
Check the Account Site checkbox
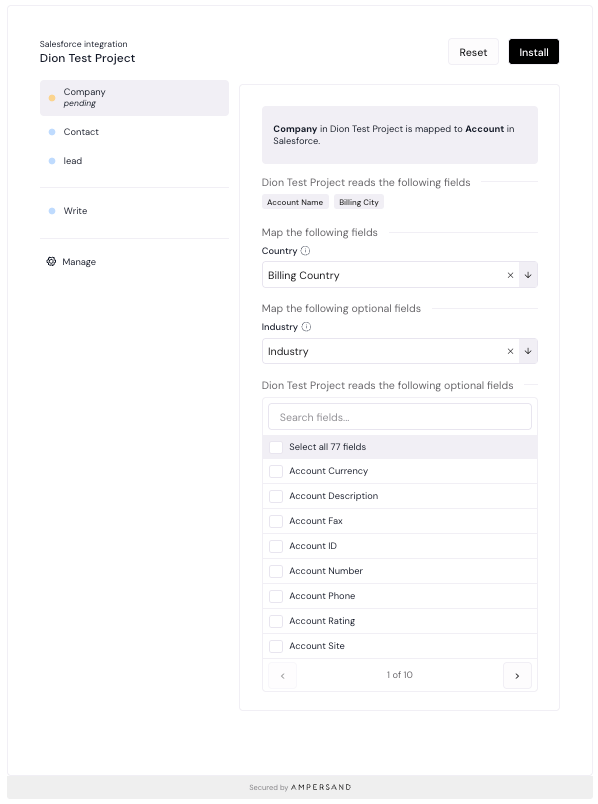276,646
